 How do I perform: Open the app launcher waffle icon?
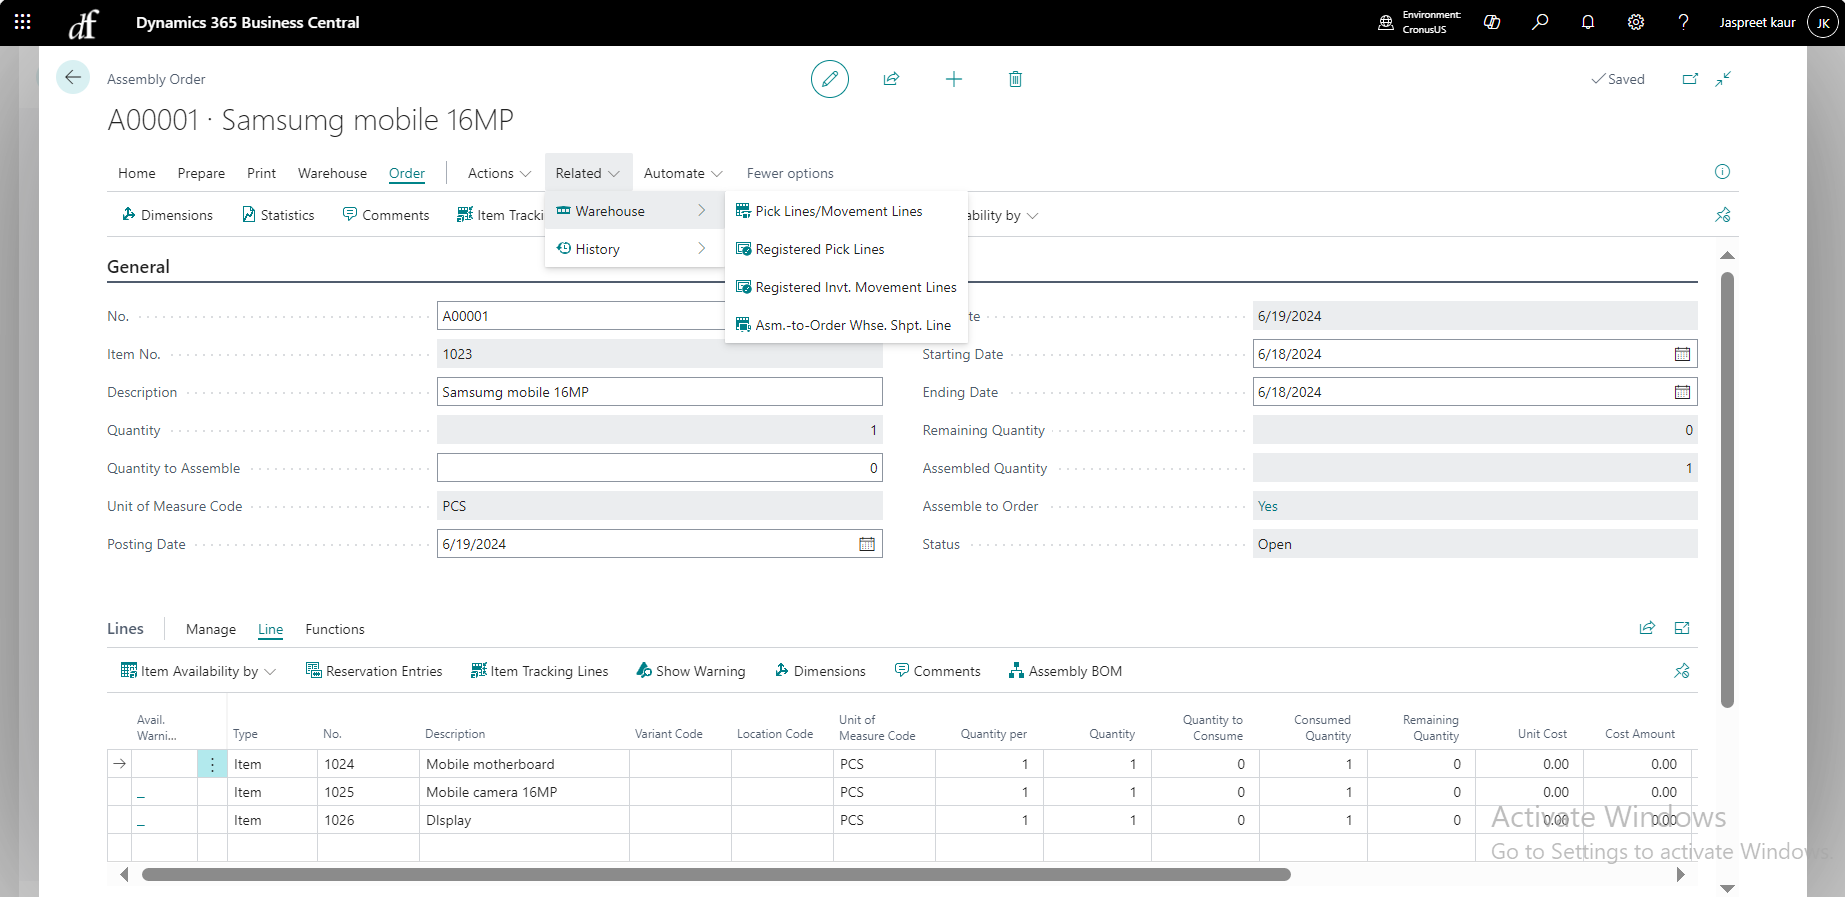pos(22,22)
